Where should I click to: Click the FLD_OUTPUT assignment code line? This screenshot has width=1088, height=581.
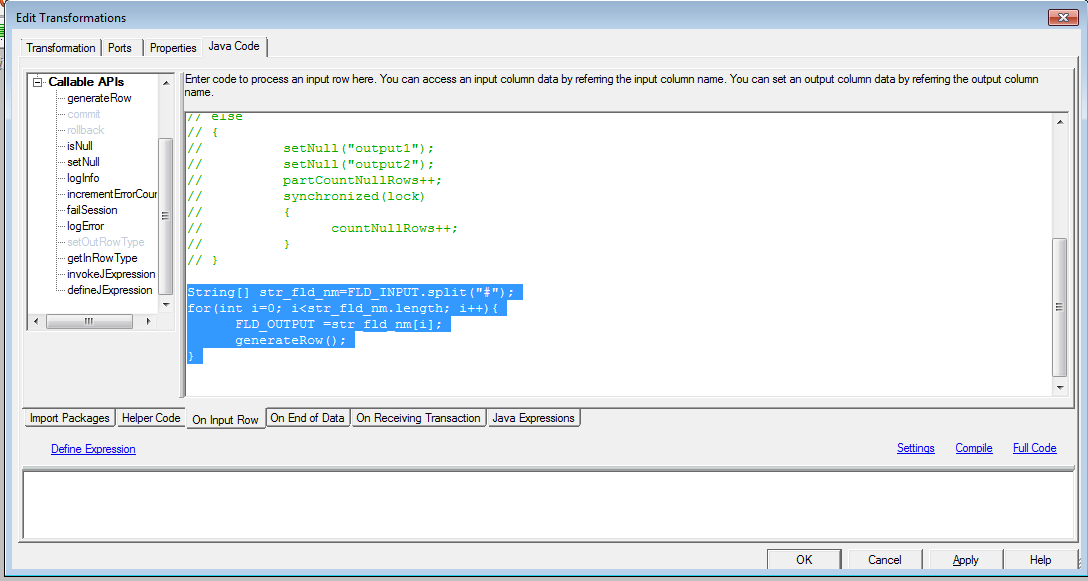[x=338, y=324]
